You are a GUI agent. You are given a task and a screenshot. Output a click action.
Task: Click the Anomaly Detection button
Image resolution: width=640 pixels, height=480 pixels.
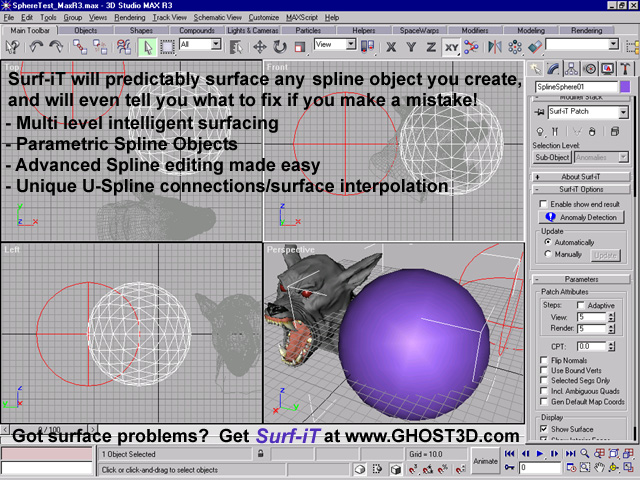[x=581, y=217]
